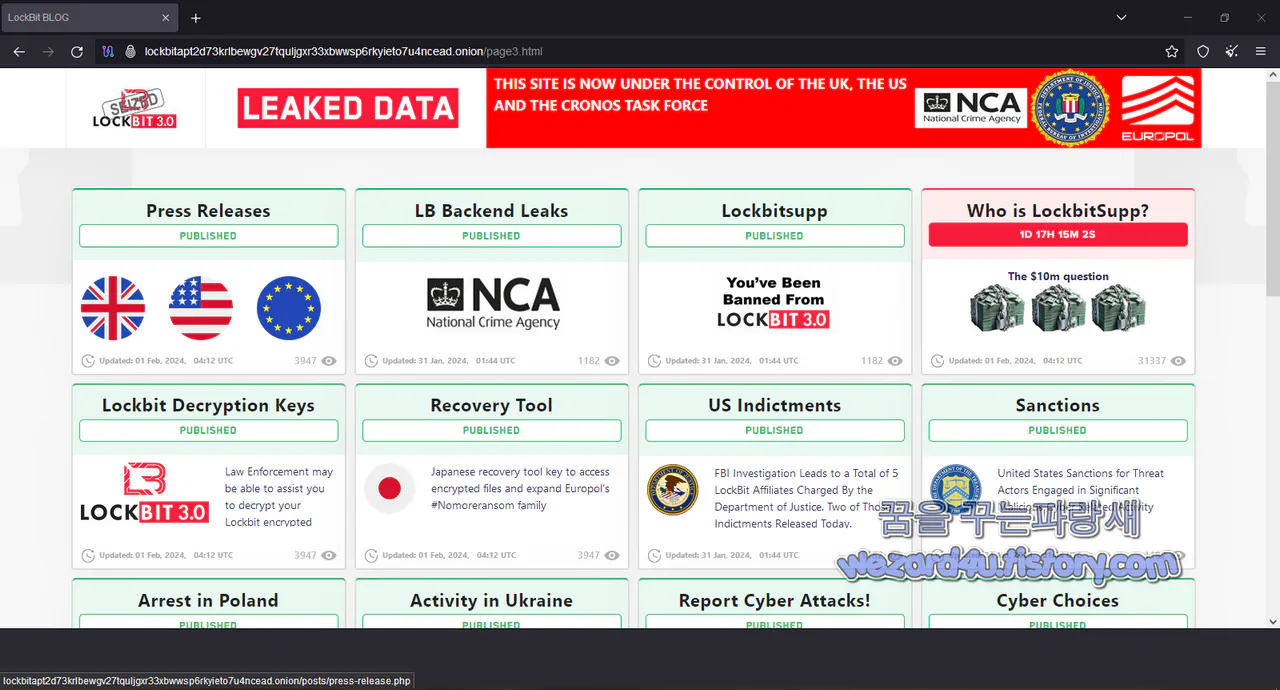Click PUBLISHED under Recovery Tool

click(x=491, y=430)
